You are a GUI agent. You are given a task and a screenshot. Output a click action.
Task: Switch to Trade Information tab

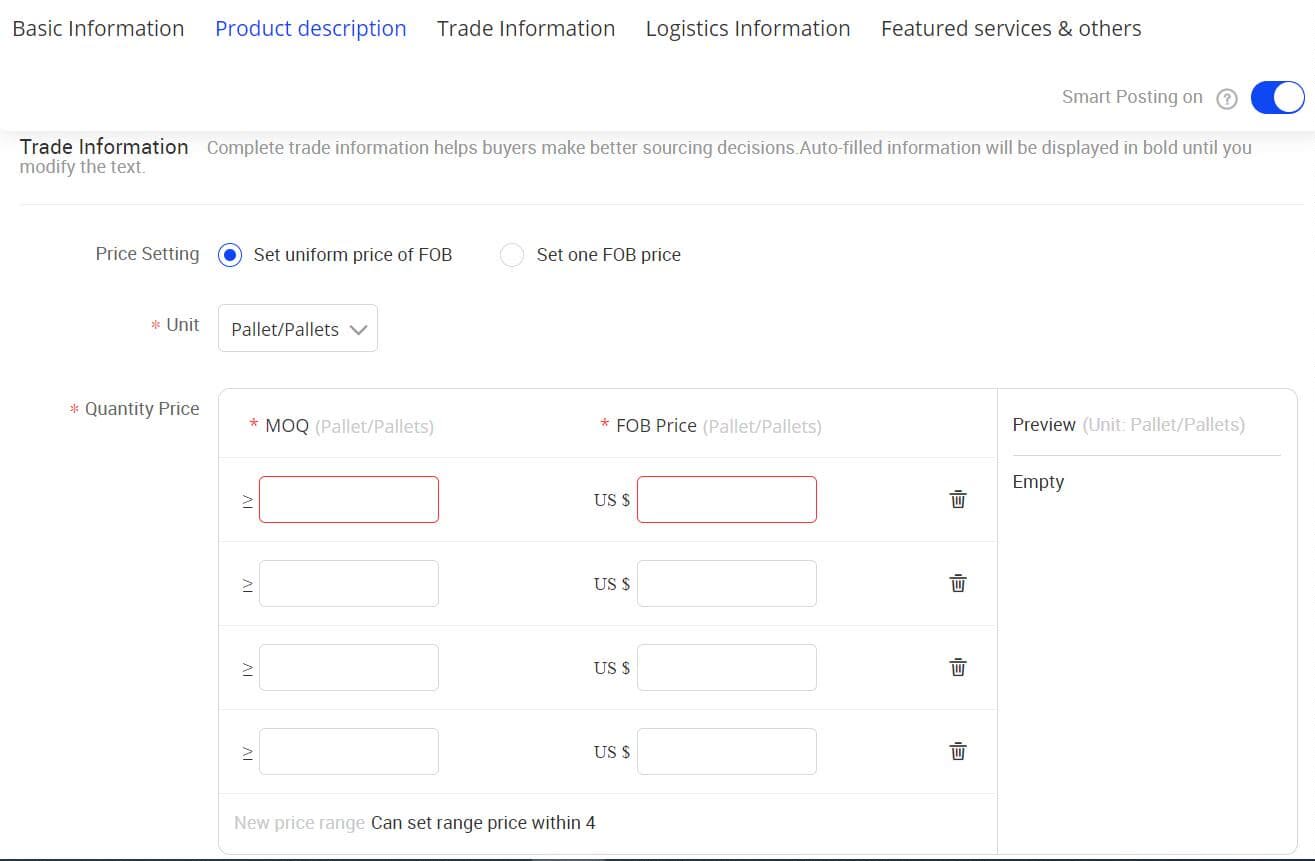526,28
